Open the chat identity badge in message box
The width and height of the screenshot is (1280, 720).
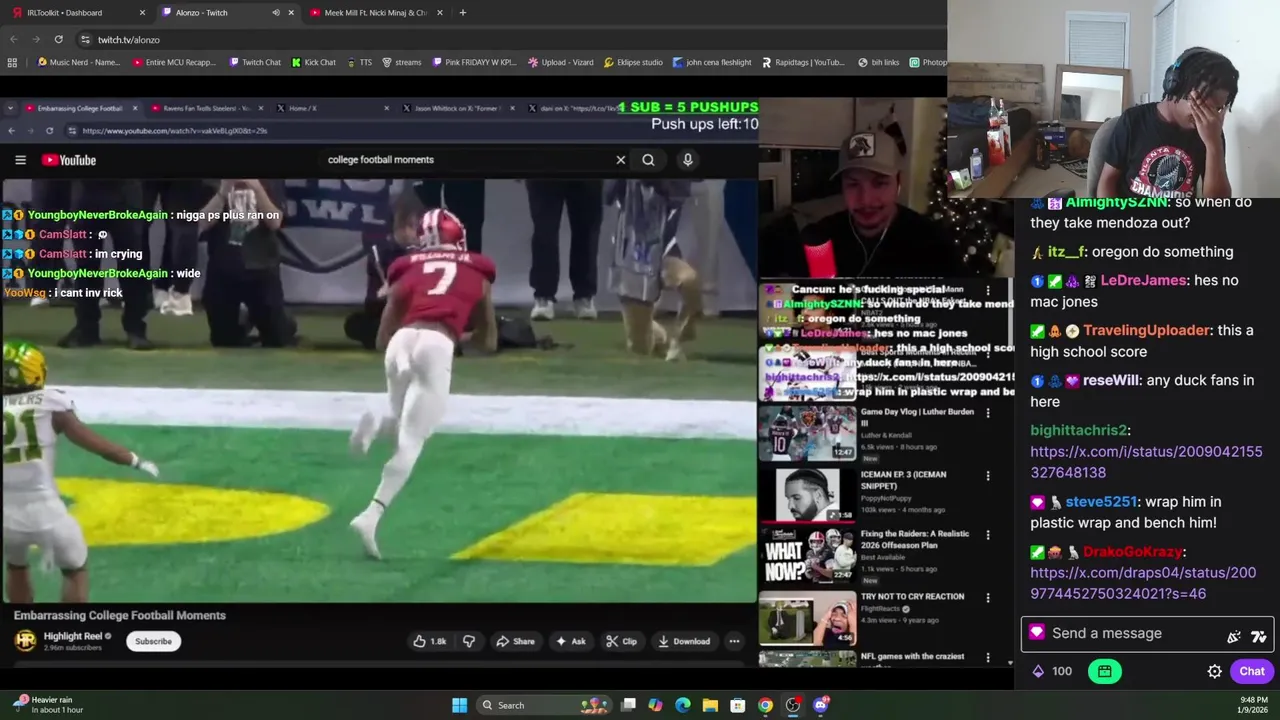coord(1037,633)
